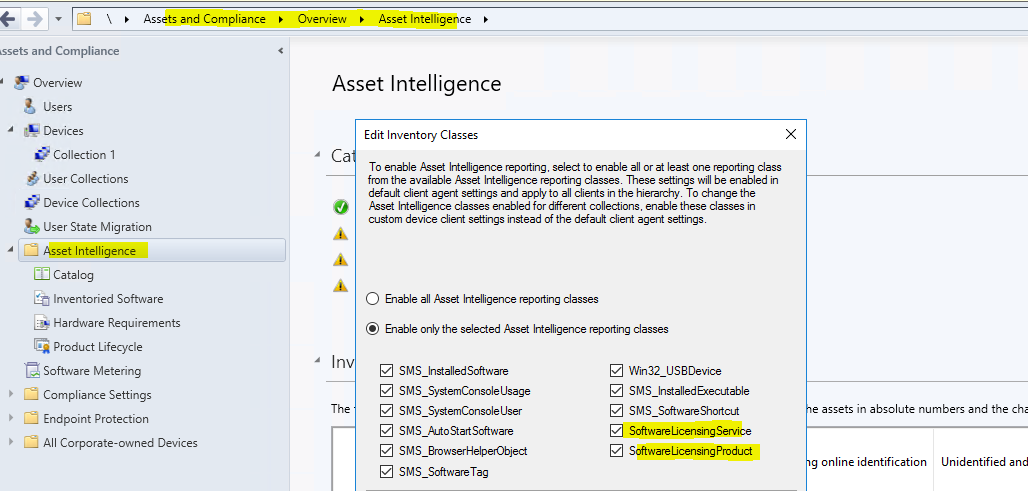Open dropdown arrow after Overview breadcrumb
The height and width of the screenshot is (491, 1028).
(362, 20)
